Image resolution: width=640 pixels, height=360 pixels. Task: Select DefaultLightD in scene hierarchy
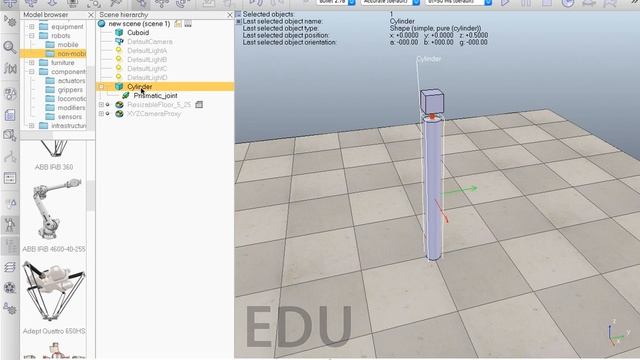tap(147, 78)
